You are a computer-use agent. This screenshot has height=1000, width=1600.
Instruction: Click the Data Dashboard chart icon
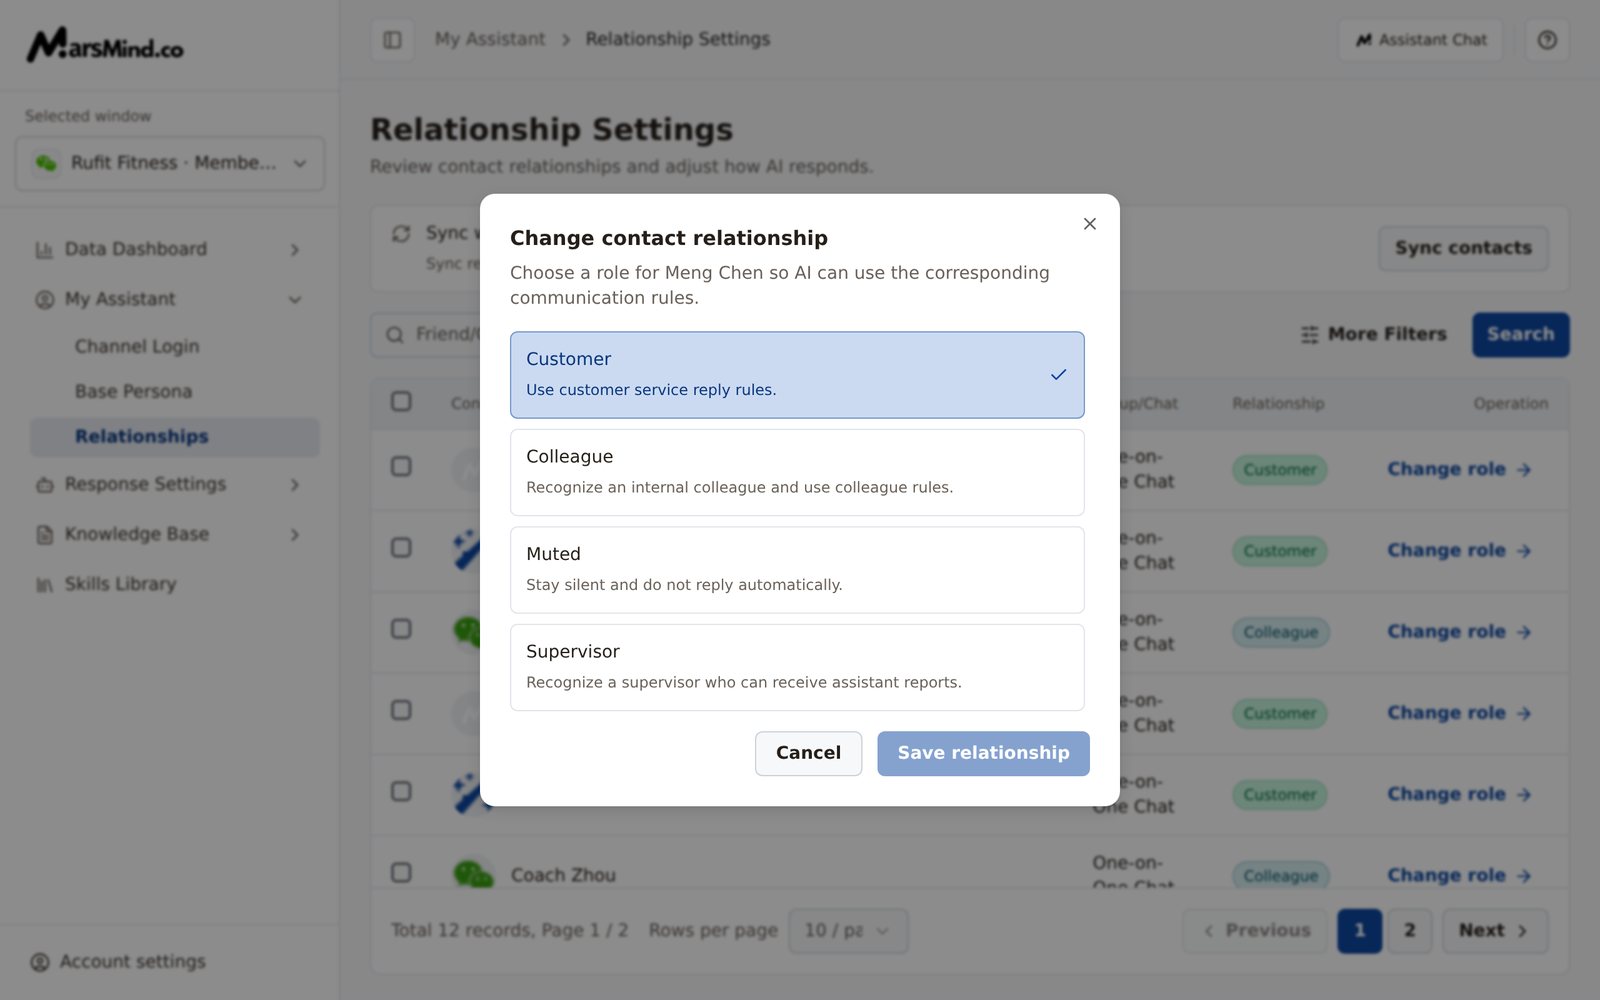(x=44, y=250)
